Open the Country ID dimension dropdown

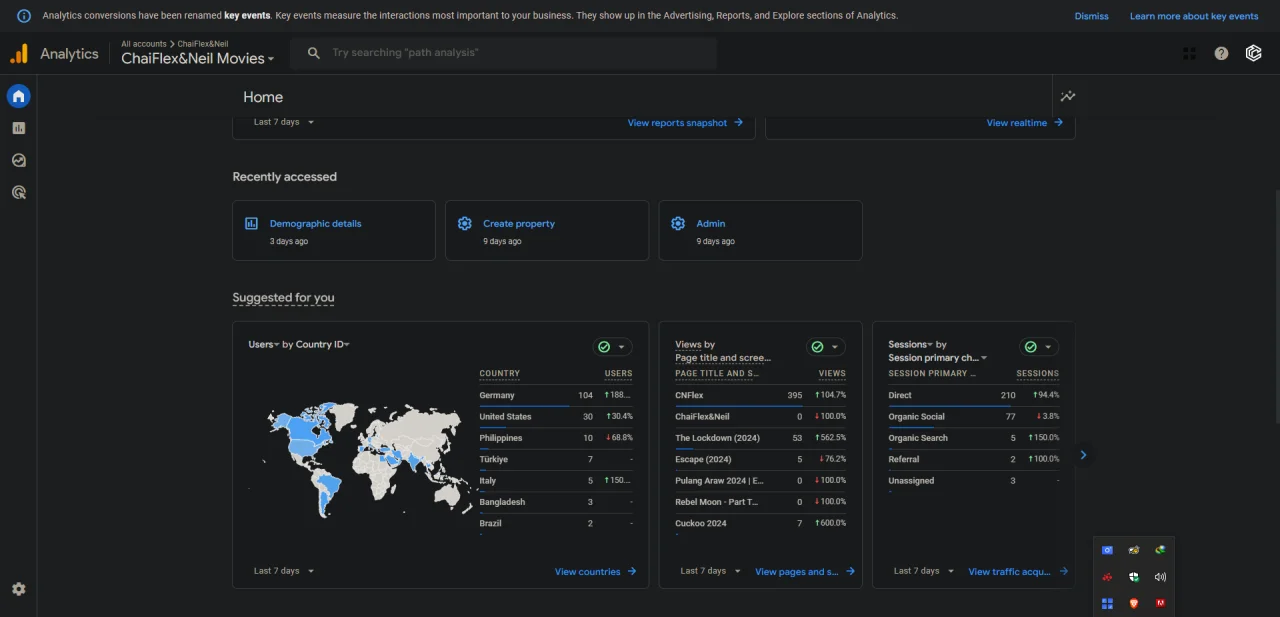pos(322,344)
